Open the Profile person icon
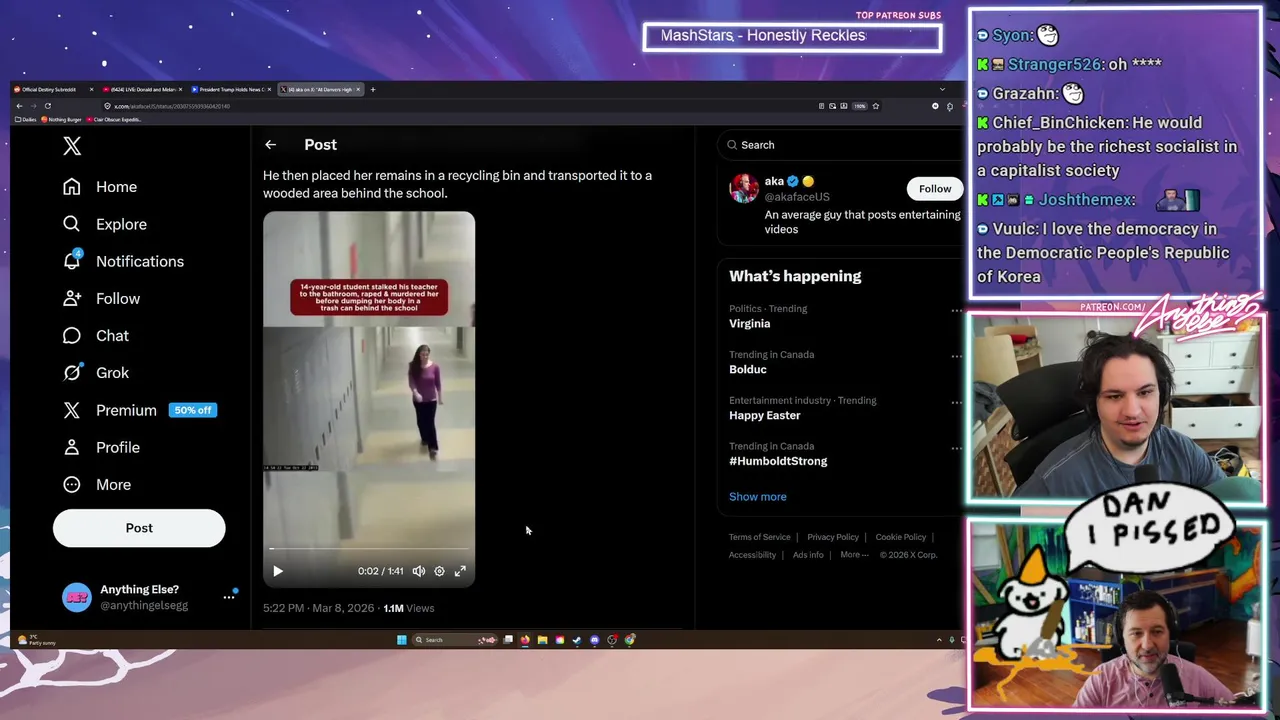 click(x=72, y=447)
